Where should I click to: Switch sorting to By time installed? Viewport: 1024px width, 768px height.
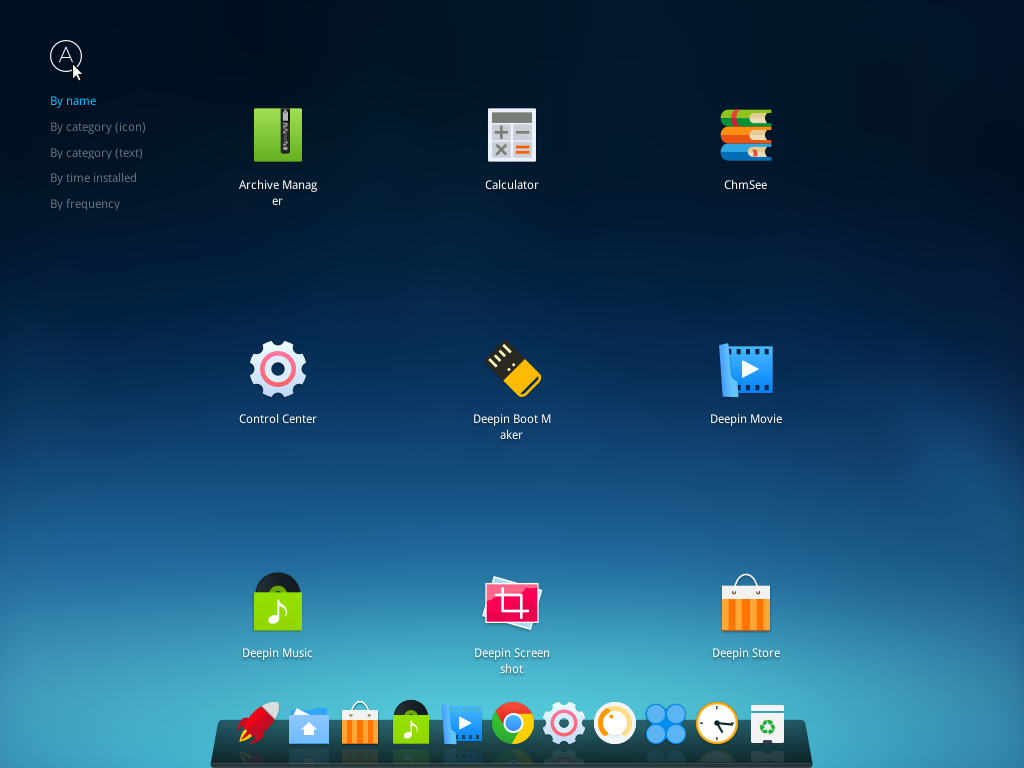click(x=93, y=177)
